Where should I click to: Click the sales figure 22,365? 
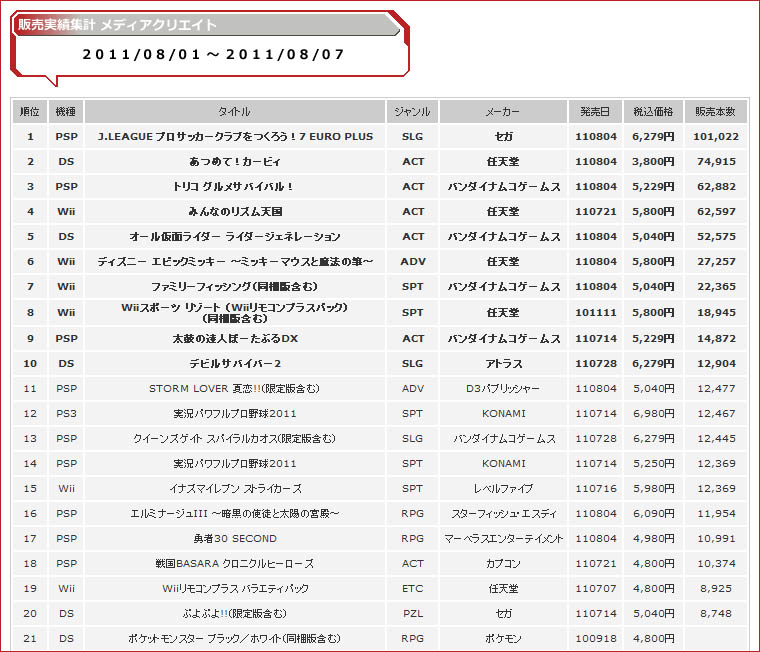click(716, 287)
